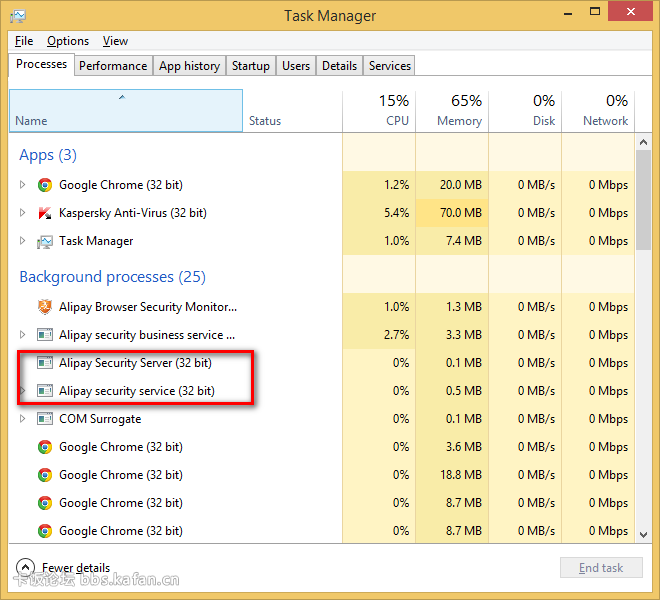
Task: Click the Background processes (25) heading
Action: click(112, 277)
